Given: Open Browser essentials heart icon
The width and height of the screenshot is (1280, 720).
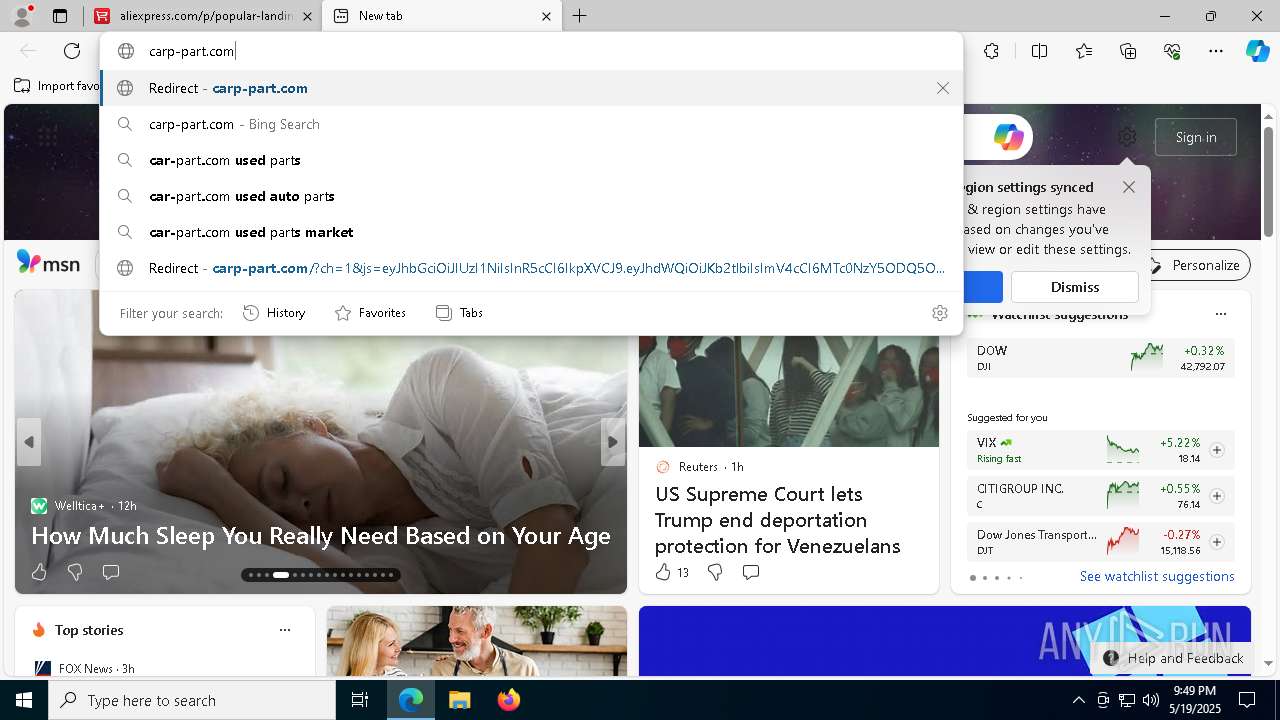Looking at the screenshot, I should (x=1172, y=51).
